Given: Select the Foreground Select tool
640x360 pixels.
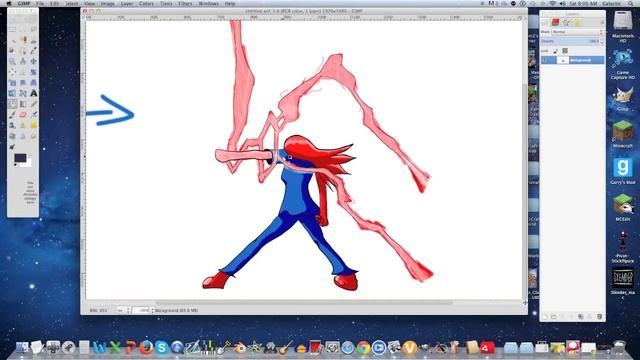Looking at the screenshot, I should [13, 51].
